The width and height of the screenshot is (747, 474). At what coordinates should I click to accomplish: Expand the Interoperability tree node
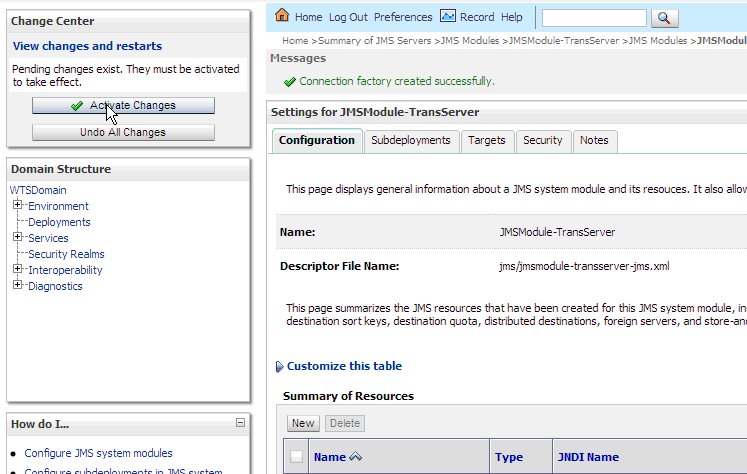[x=18, y=269]
